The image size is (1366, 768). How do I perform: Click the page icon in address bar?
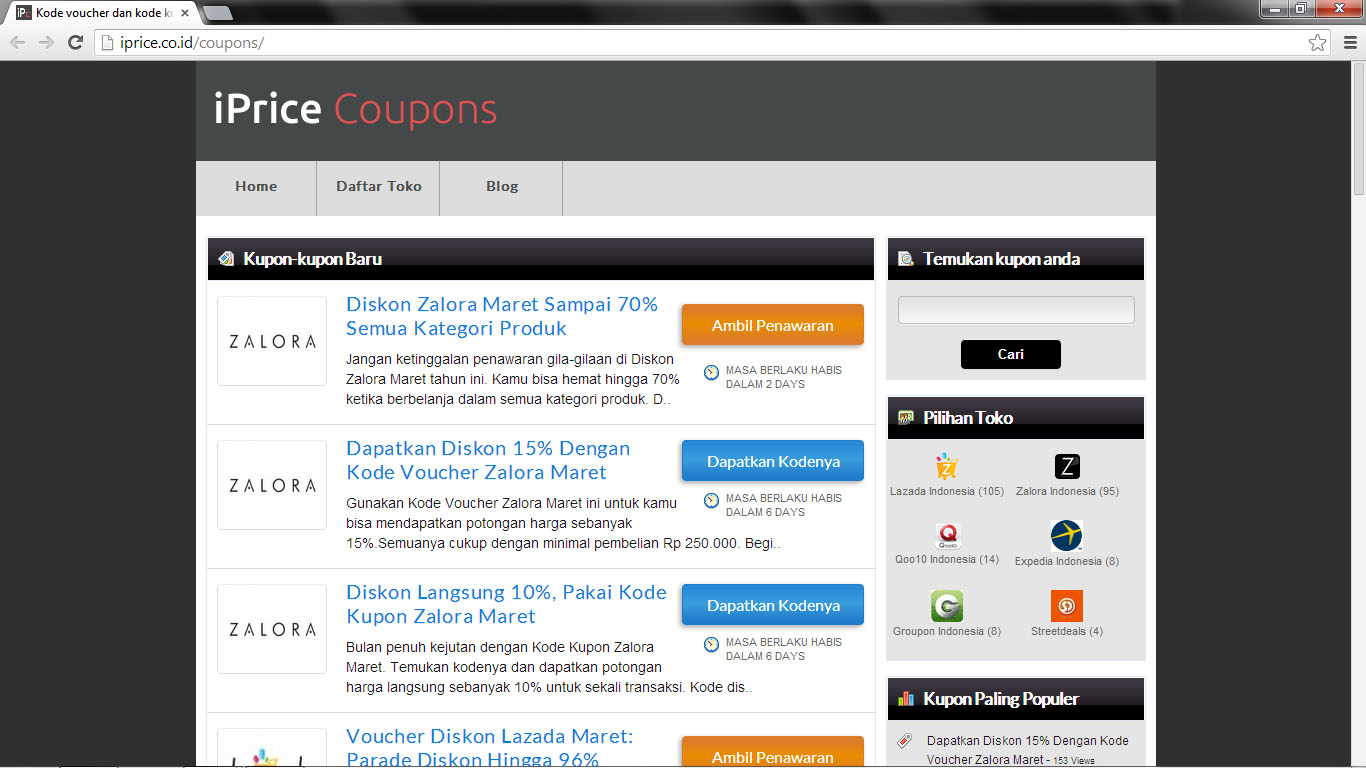(x=106, y=43)
